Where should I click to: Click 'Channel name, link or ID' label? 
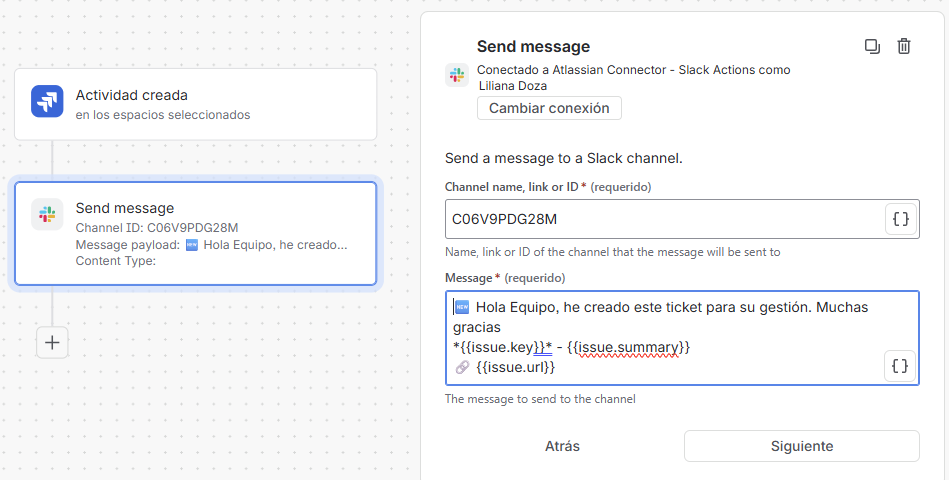click(511, 187)
